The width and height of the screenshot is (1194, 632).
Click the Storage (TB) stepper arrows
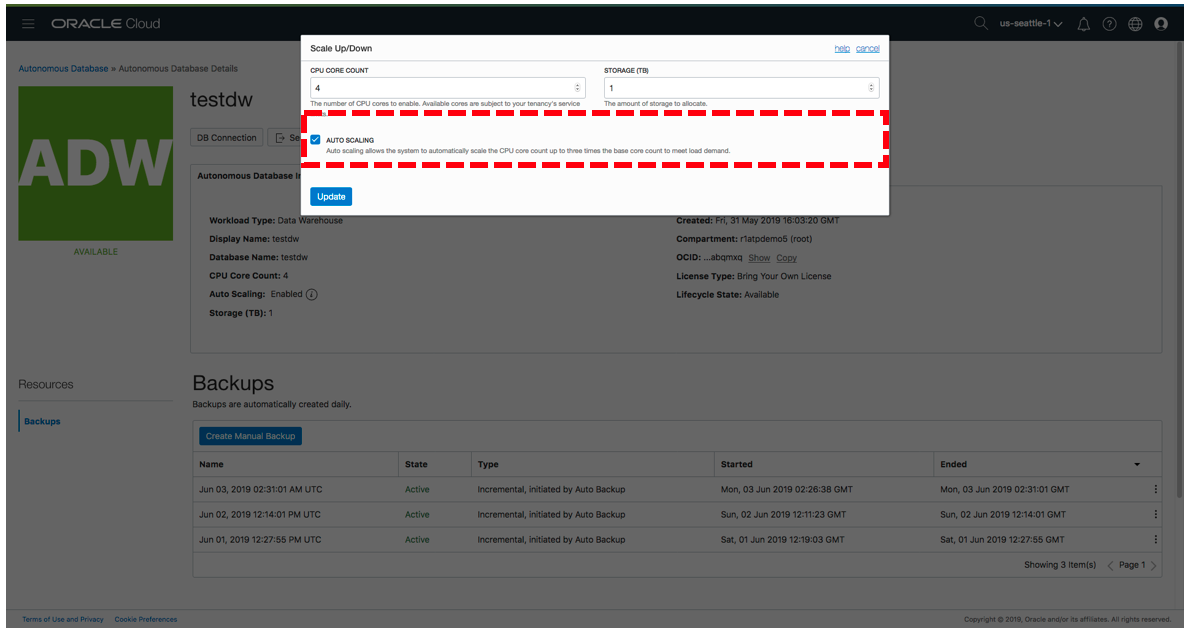(871, 88)
